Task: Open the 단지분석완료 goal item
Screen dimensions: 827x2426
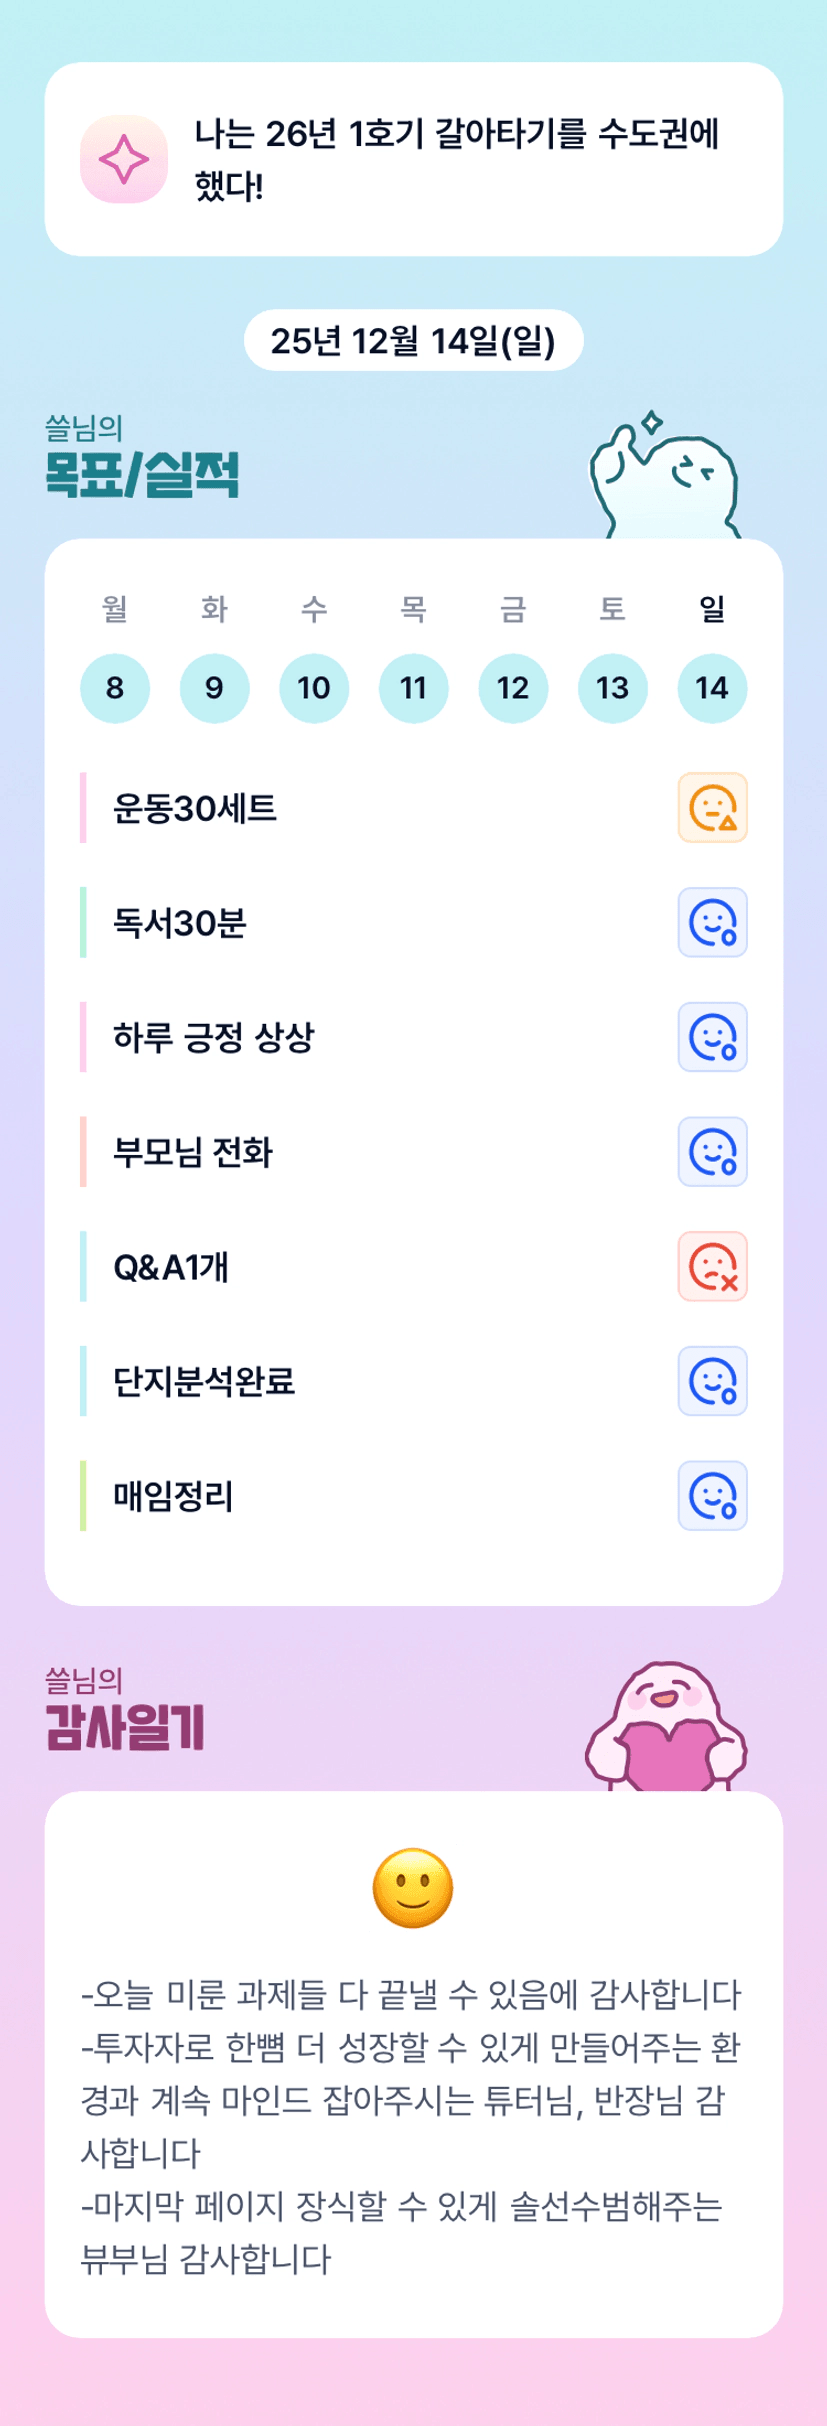Action: [x=204, y=1381]
